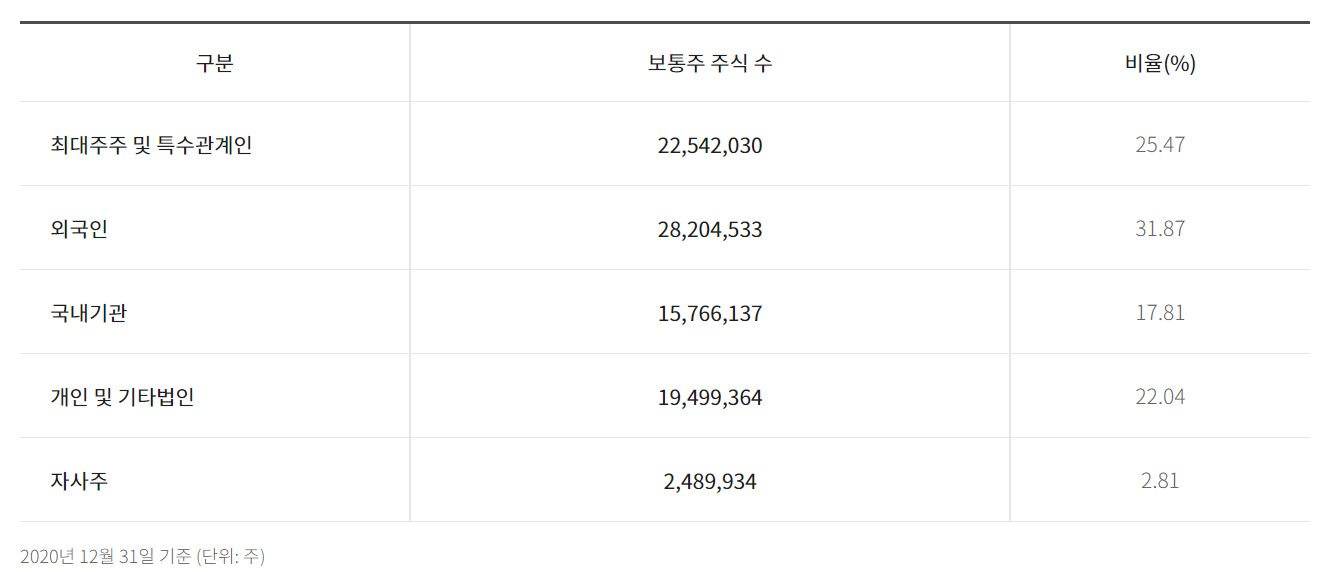The height and width of the screenshot is (572, 1320).
Task: Select the 개인 및 기타법인 row label
Action: [x=122, y=397]
